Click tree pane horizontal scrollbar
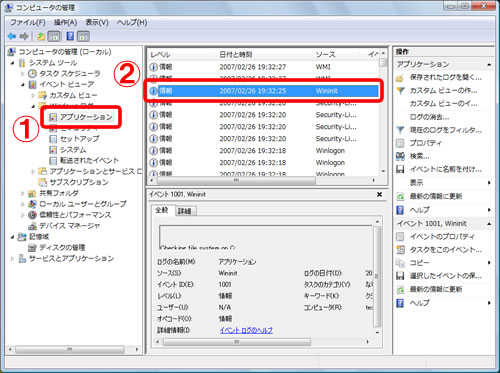The width and height of the screenshot is (500, 373). click(x=70, y=349)
